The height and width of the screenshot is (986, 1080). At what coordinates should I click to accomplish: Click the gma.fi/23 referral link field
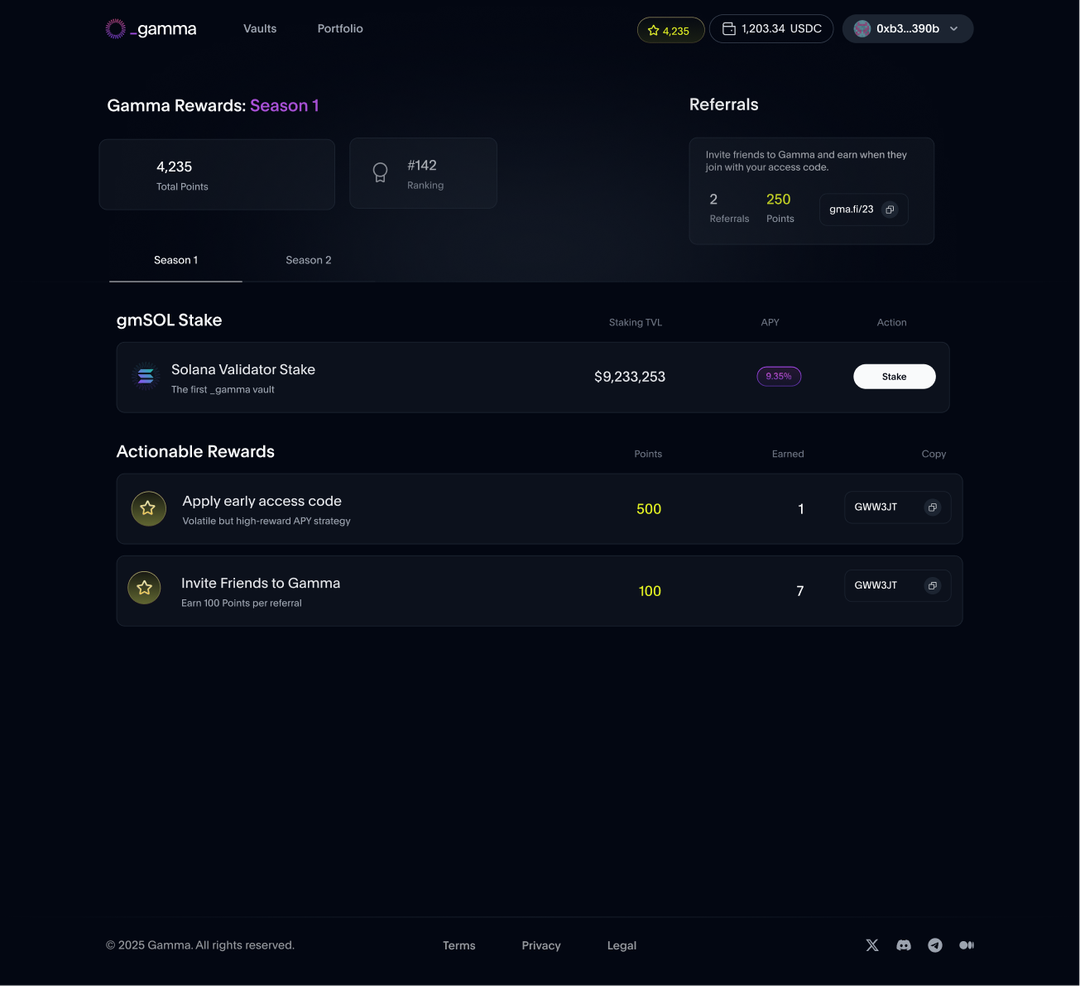click(x=864, y=210)
